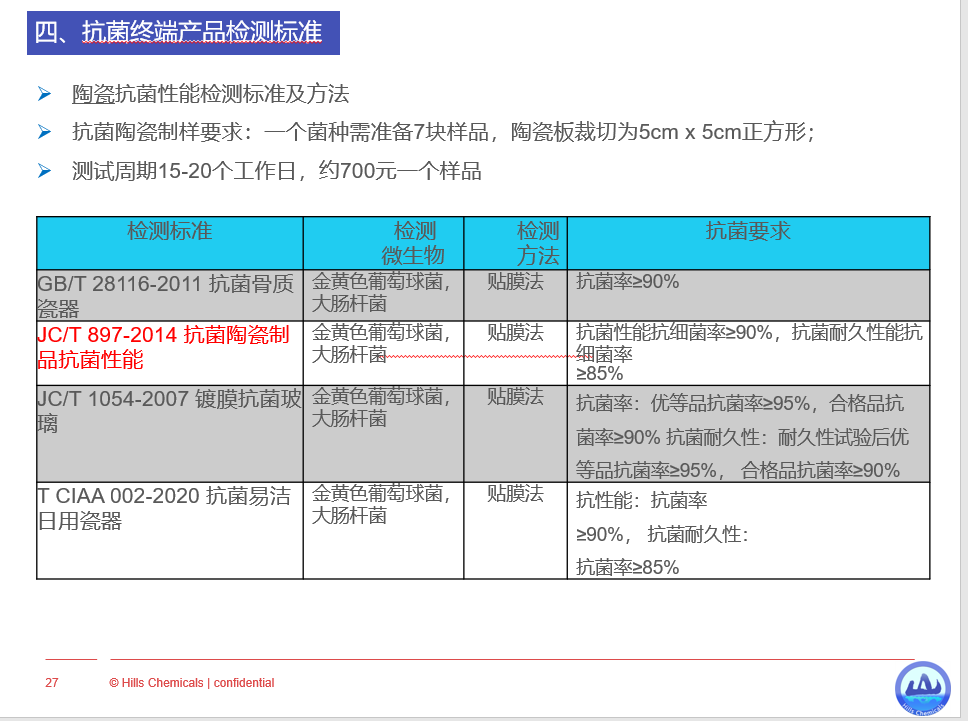Viewport: 968px width, 721px height.
Task: Click the arrow bullet before 抗菌陶瓷制样要求
Action: point(44,132)
